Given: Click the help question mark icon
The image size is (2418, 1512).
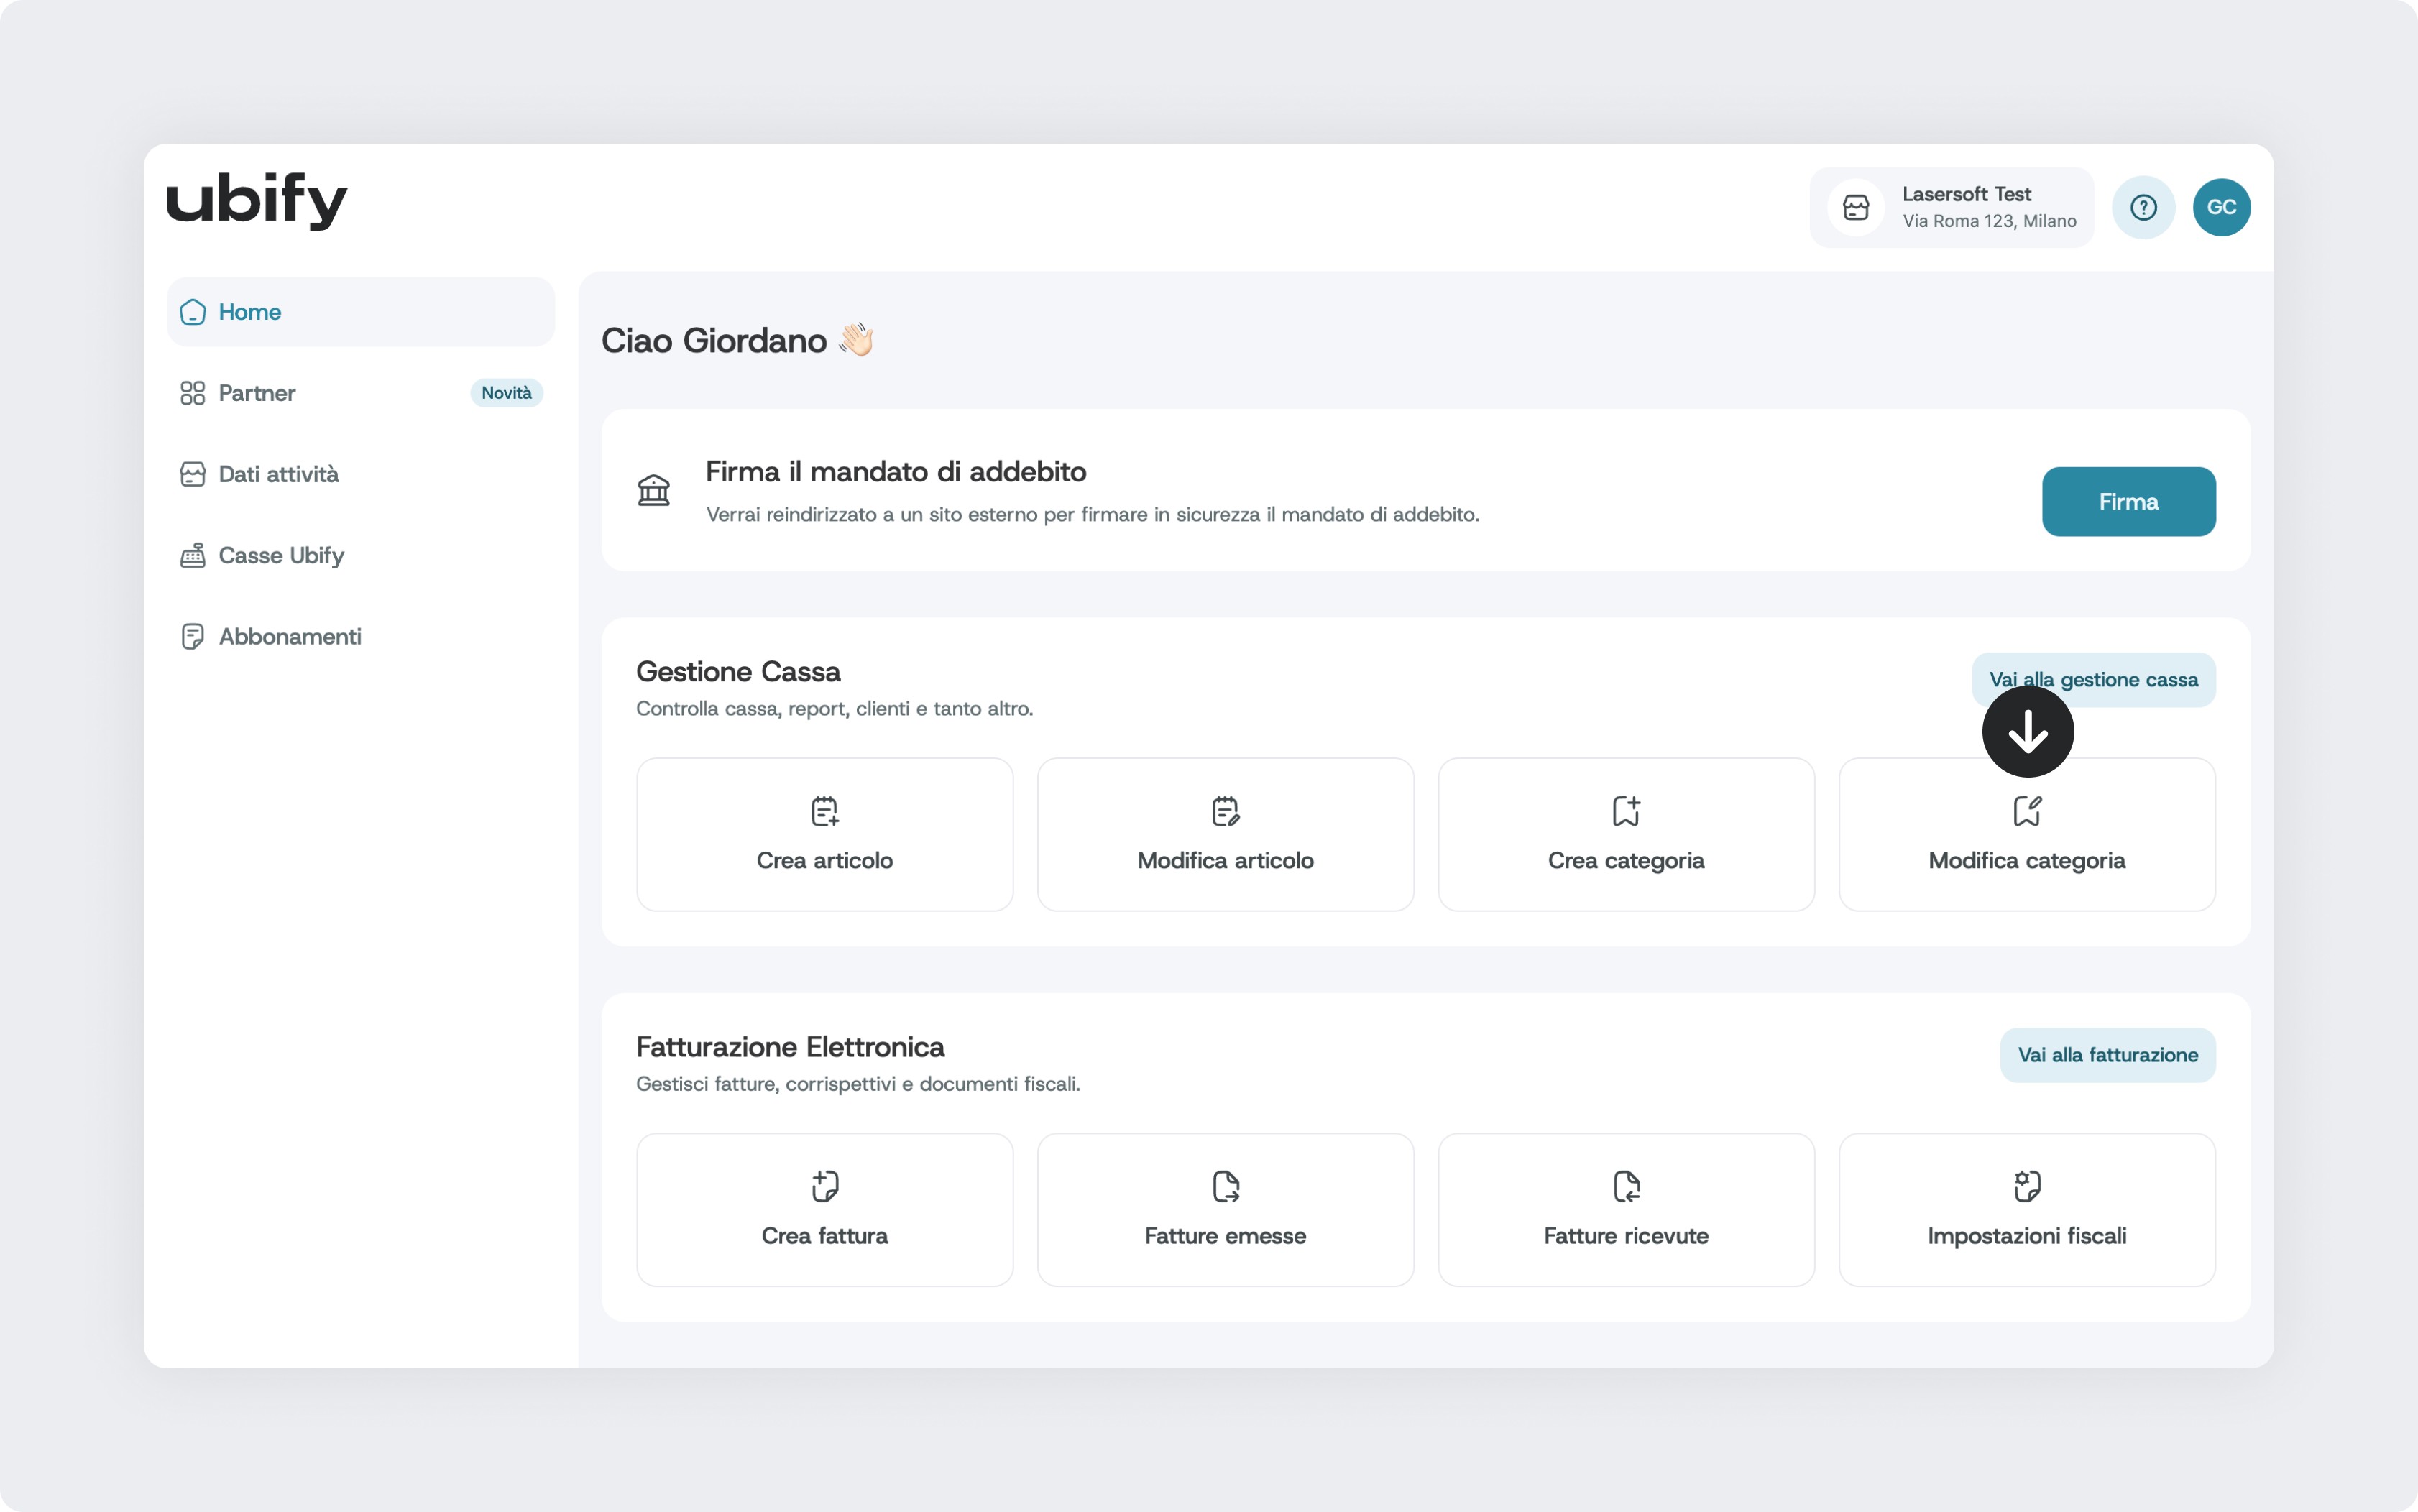Looking at the screenshot, I should tap(2143, 208).
